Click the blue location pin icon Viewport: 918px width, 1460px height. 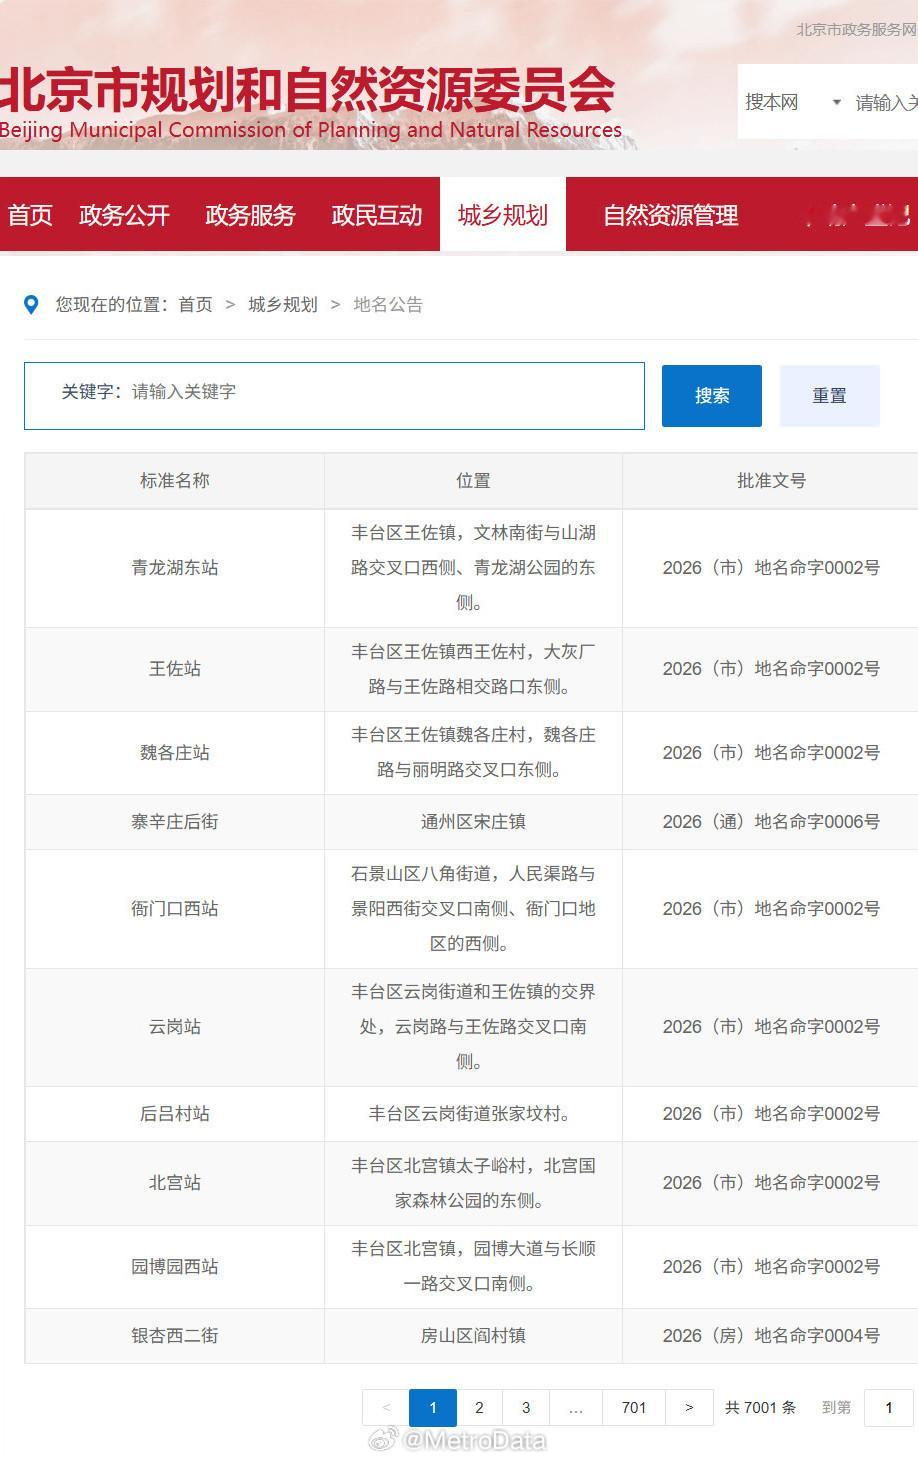tap(31, 305)
